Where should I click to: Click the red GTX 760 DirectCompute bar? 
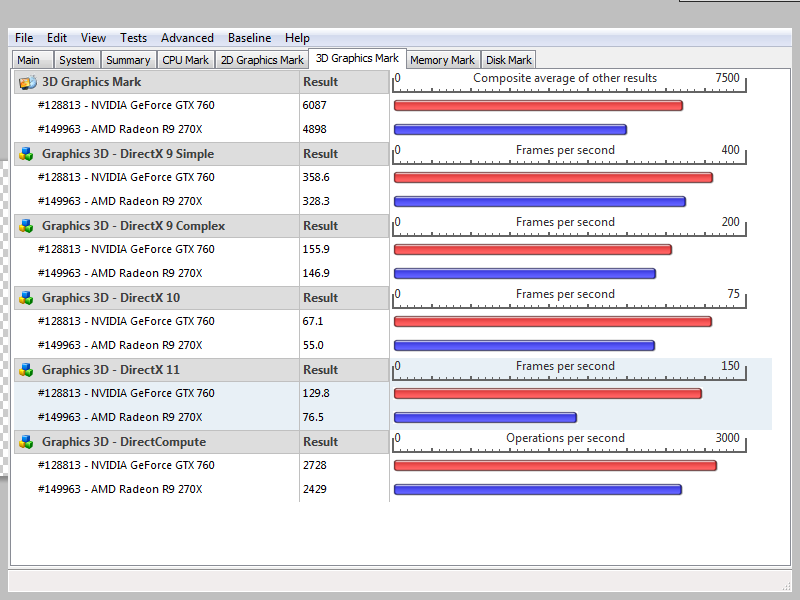click(x=555, y=465)
